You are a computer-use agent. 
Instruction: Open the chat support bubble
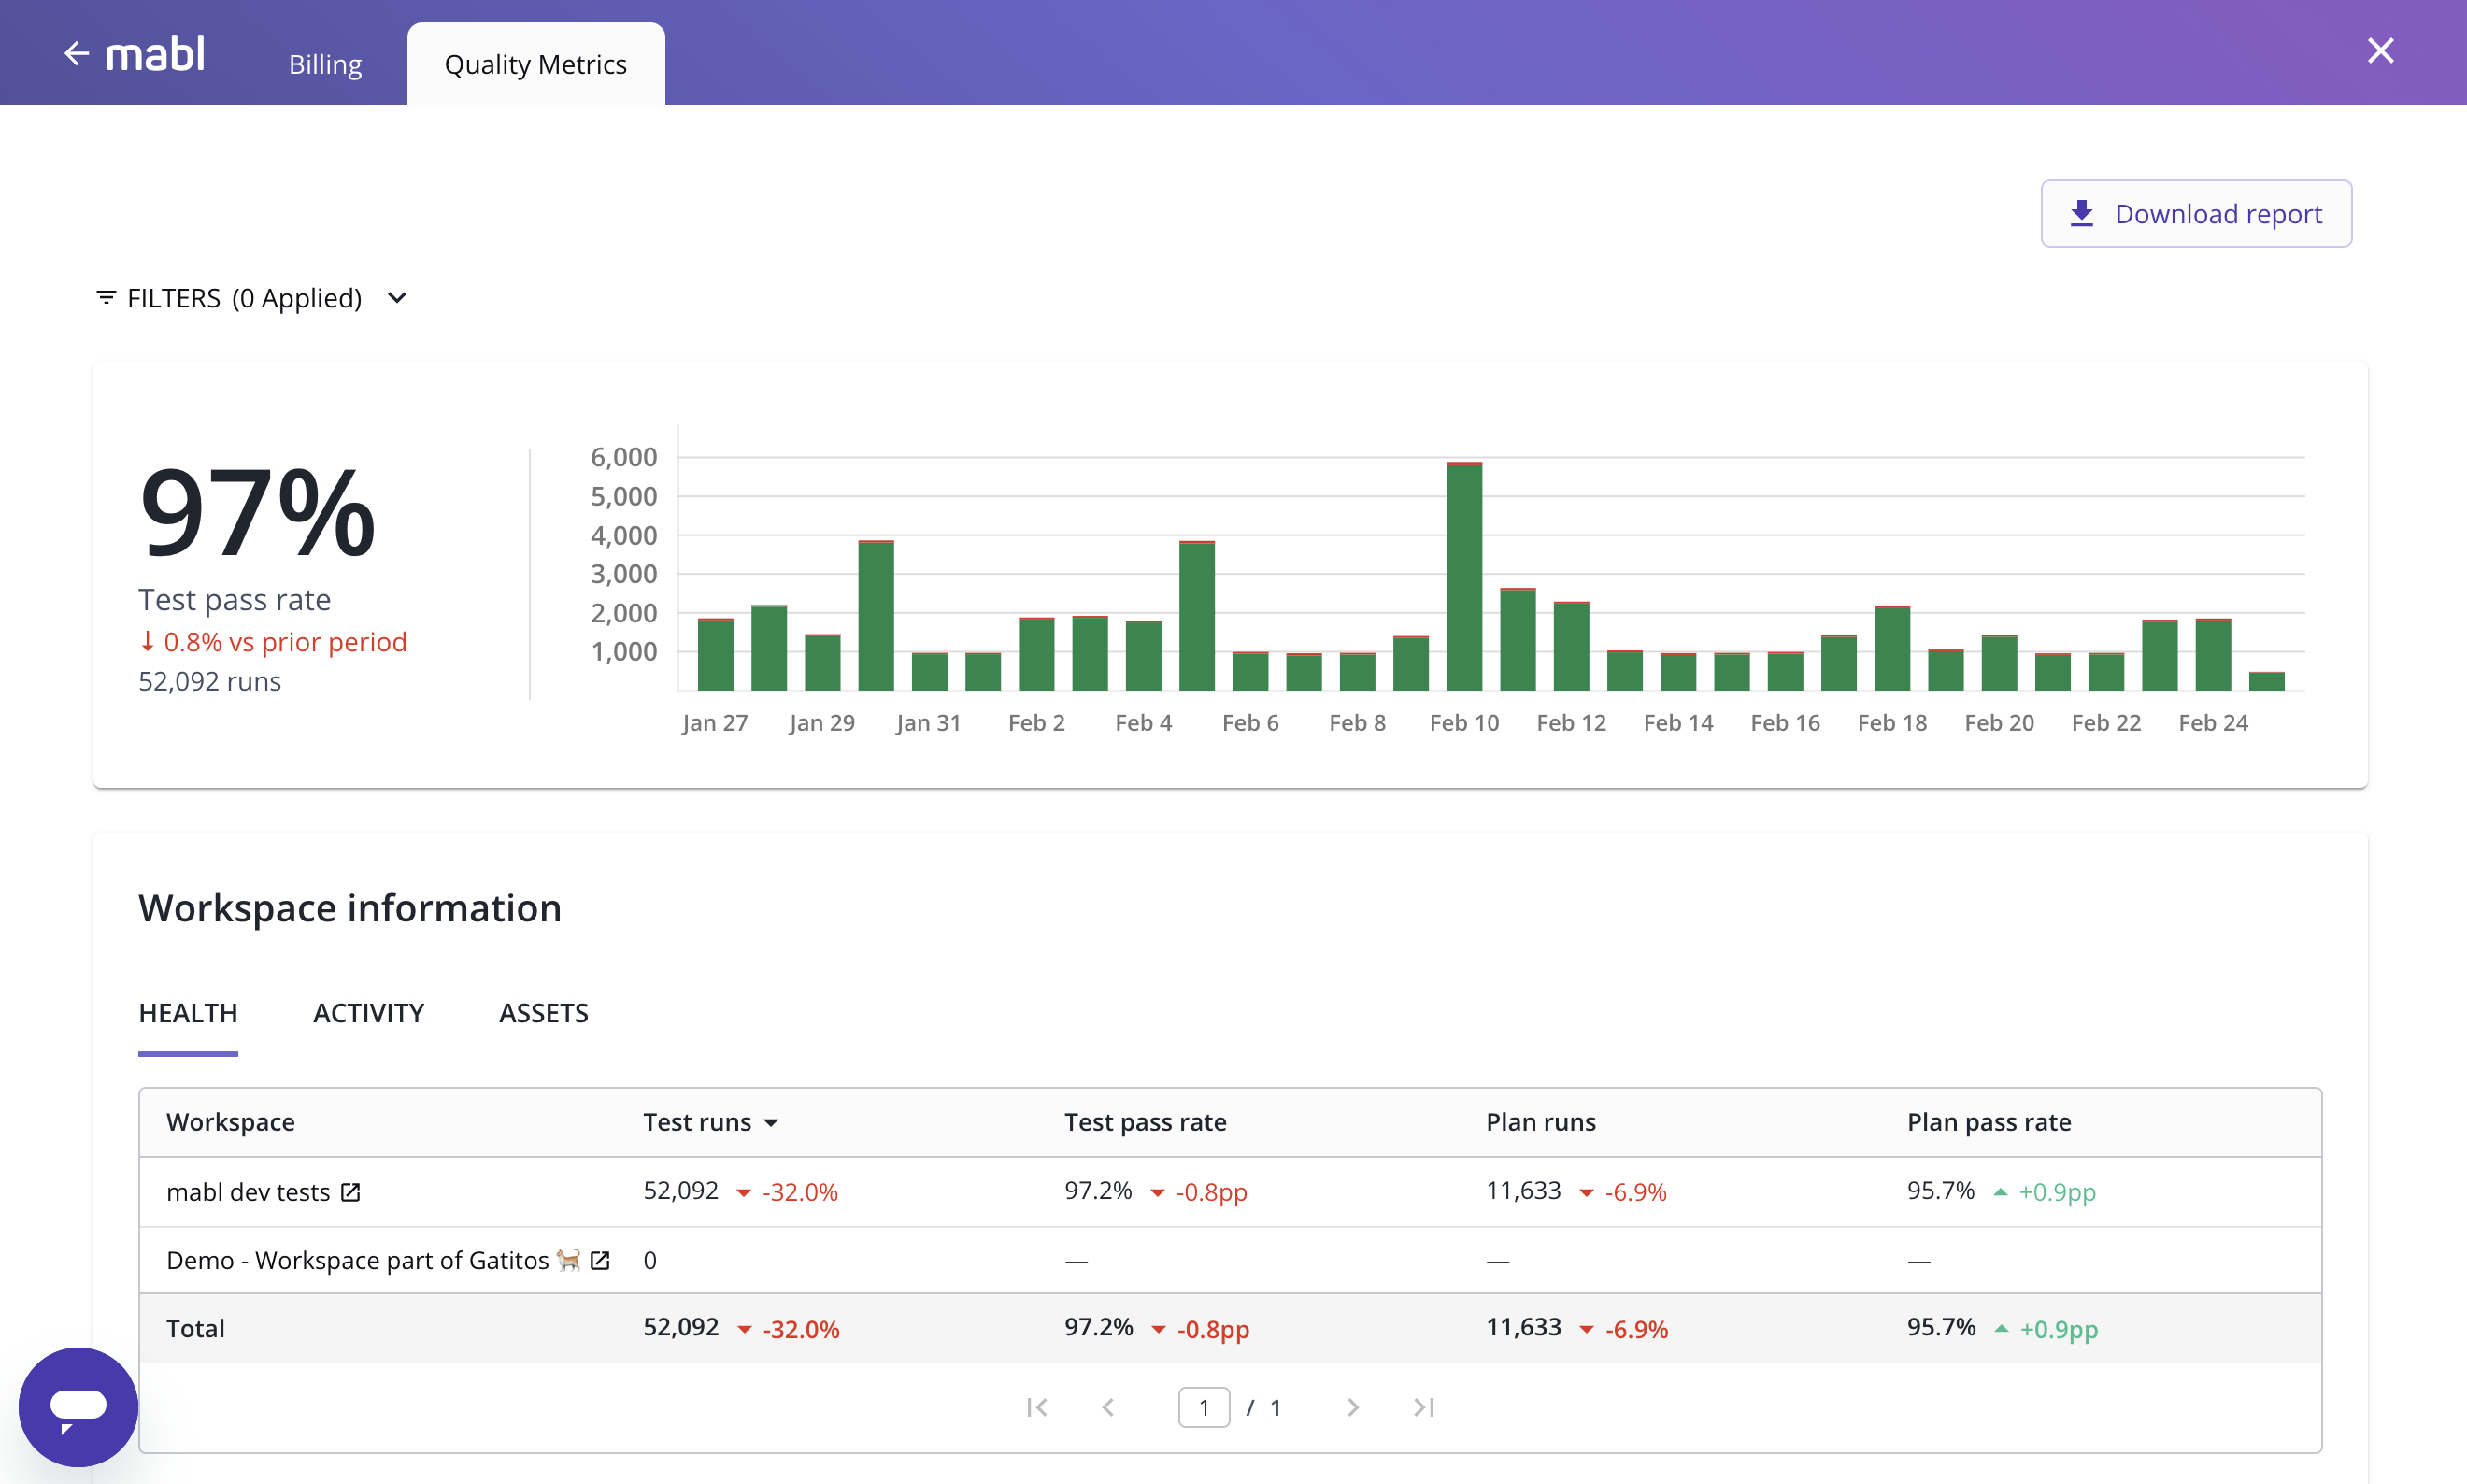pyautogui.click(x=77, y=1406)
